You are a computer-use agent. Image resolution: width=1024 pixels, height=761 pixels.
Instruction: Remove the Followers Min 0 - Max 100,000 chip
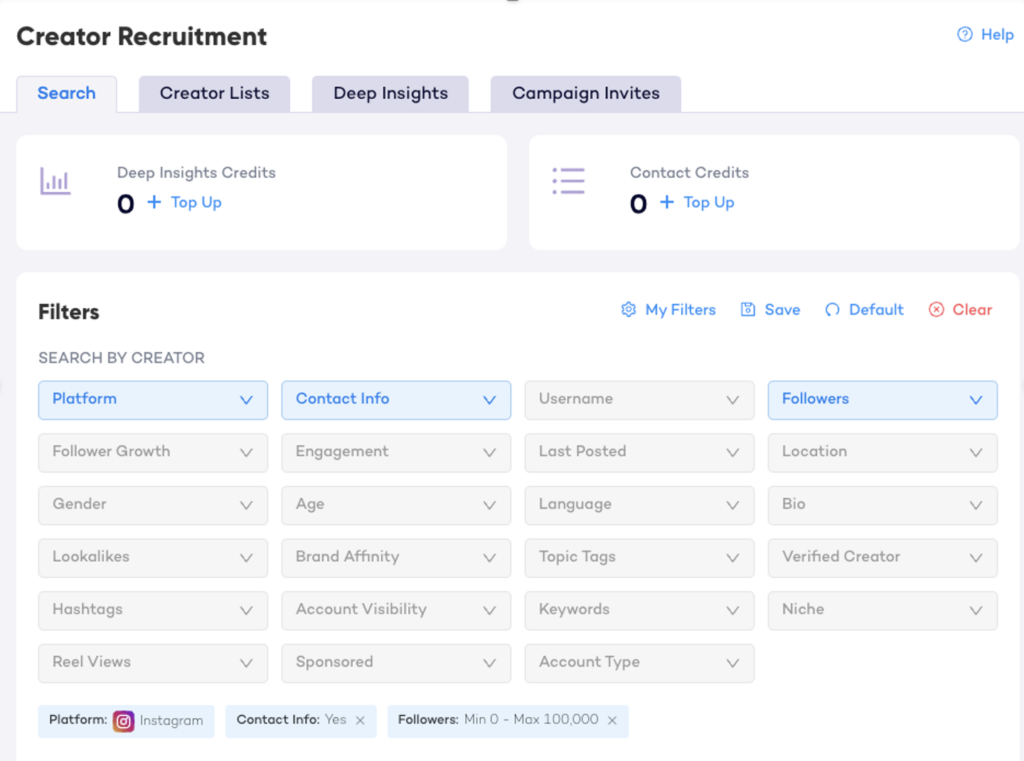pyautogui.click(x=612, y=721)
